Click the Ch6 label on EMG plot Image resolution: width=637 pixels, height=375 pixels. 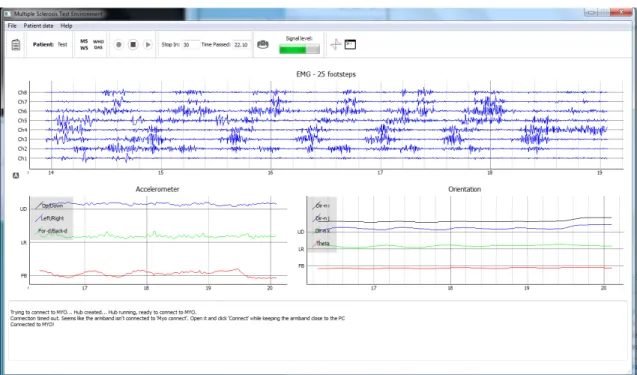[22, 111]
